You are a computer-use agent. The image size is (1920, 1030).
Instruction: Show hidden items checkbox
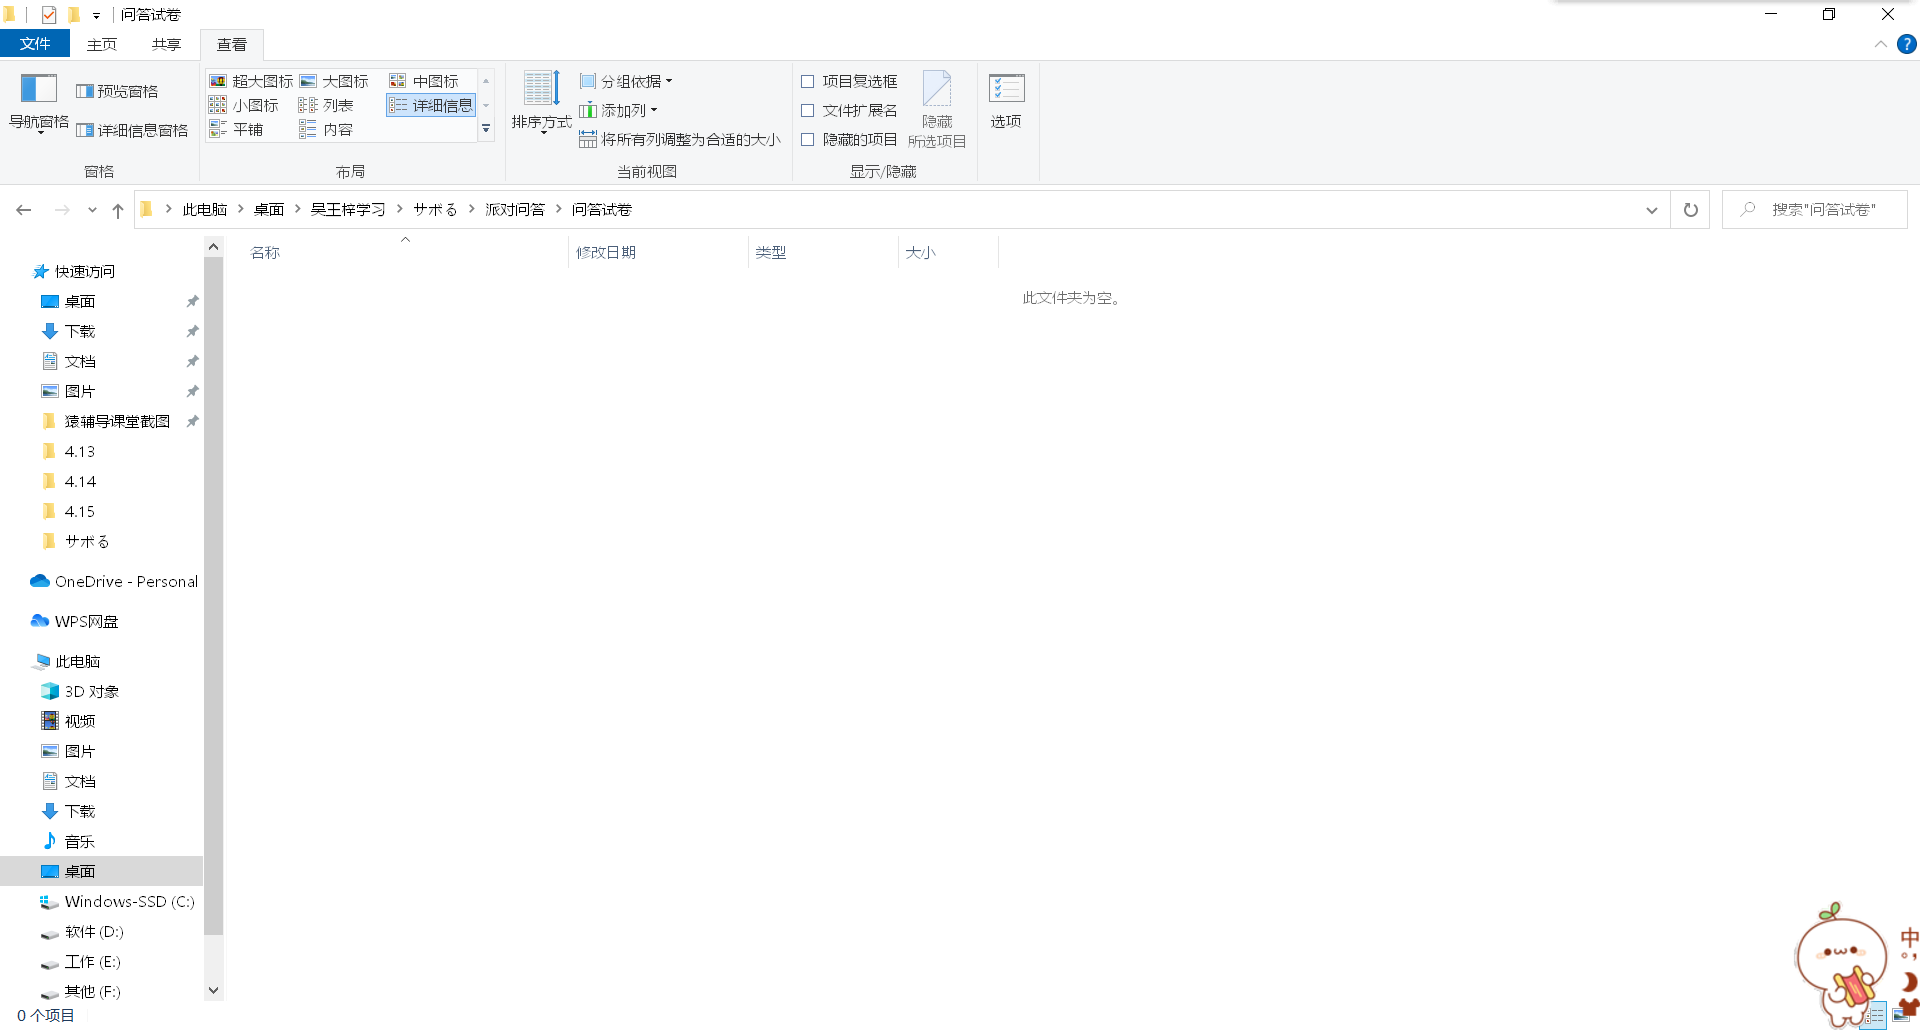coord(808,139)
